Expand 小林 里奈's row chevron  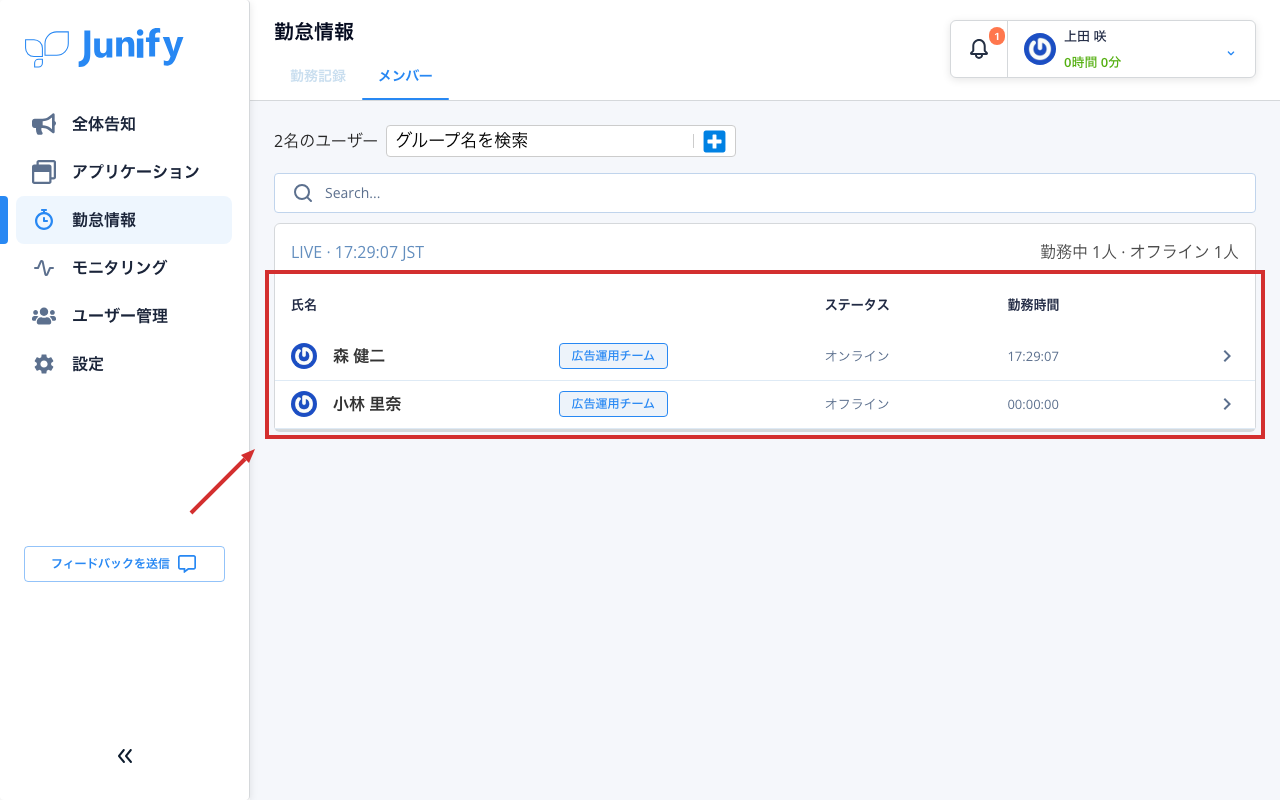(1227, 404)
